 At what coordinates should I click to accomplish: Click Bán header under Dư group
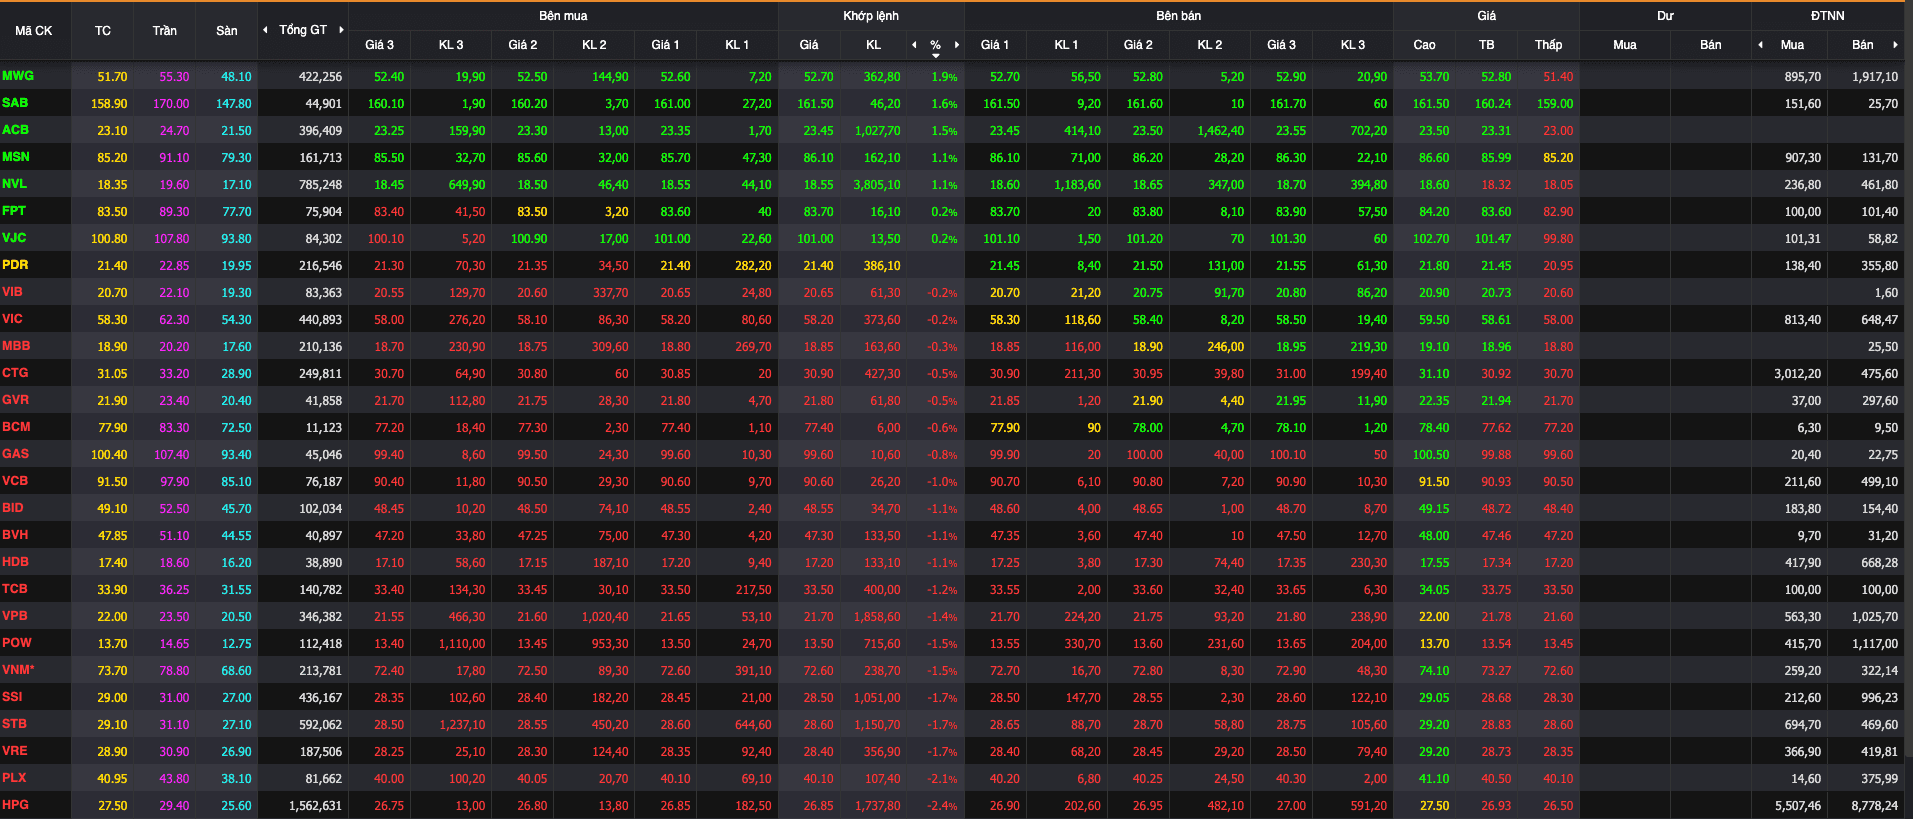pyautogui.click(x=1711, y=45)
